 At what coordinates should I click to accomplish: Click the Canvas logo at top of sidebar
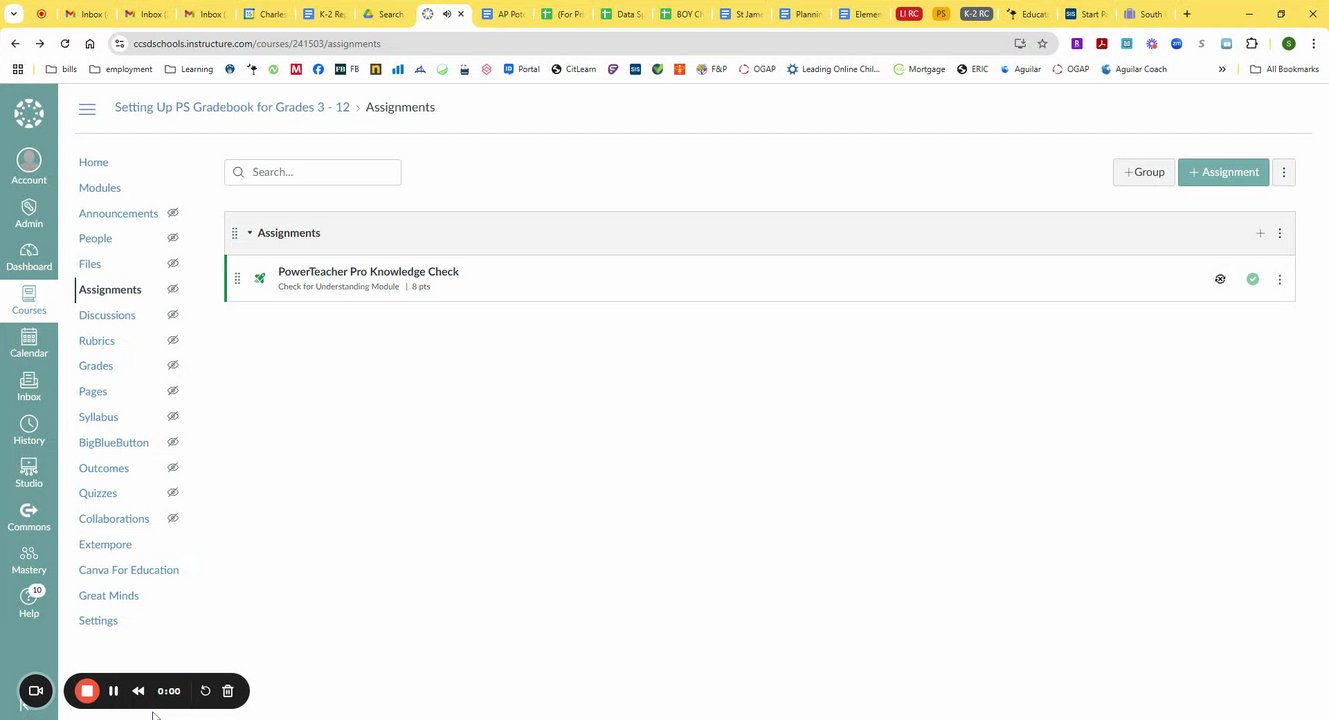tap(29, 113)
